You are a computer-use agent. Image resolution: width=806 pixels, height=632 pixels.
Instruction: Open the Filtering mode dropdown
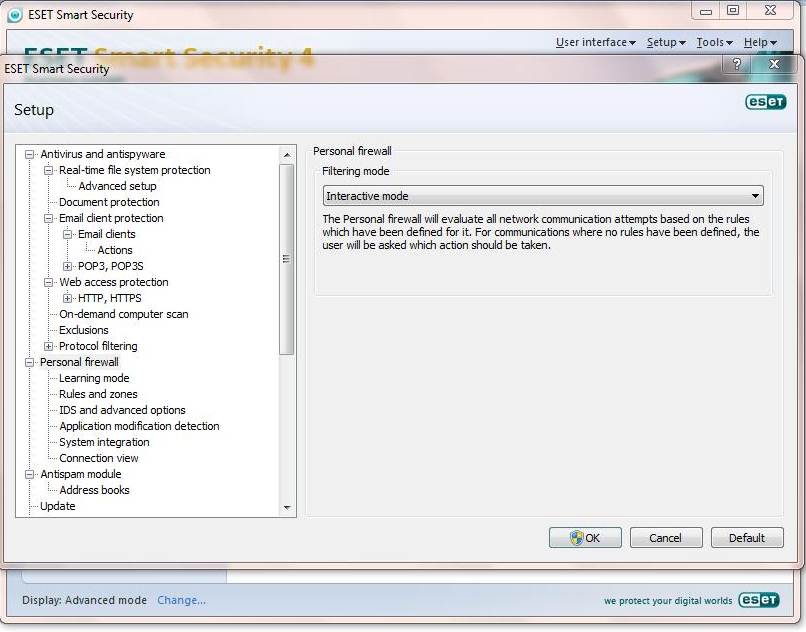(x=543, y=196)
